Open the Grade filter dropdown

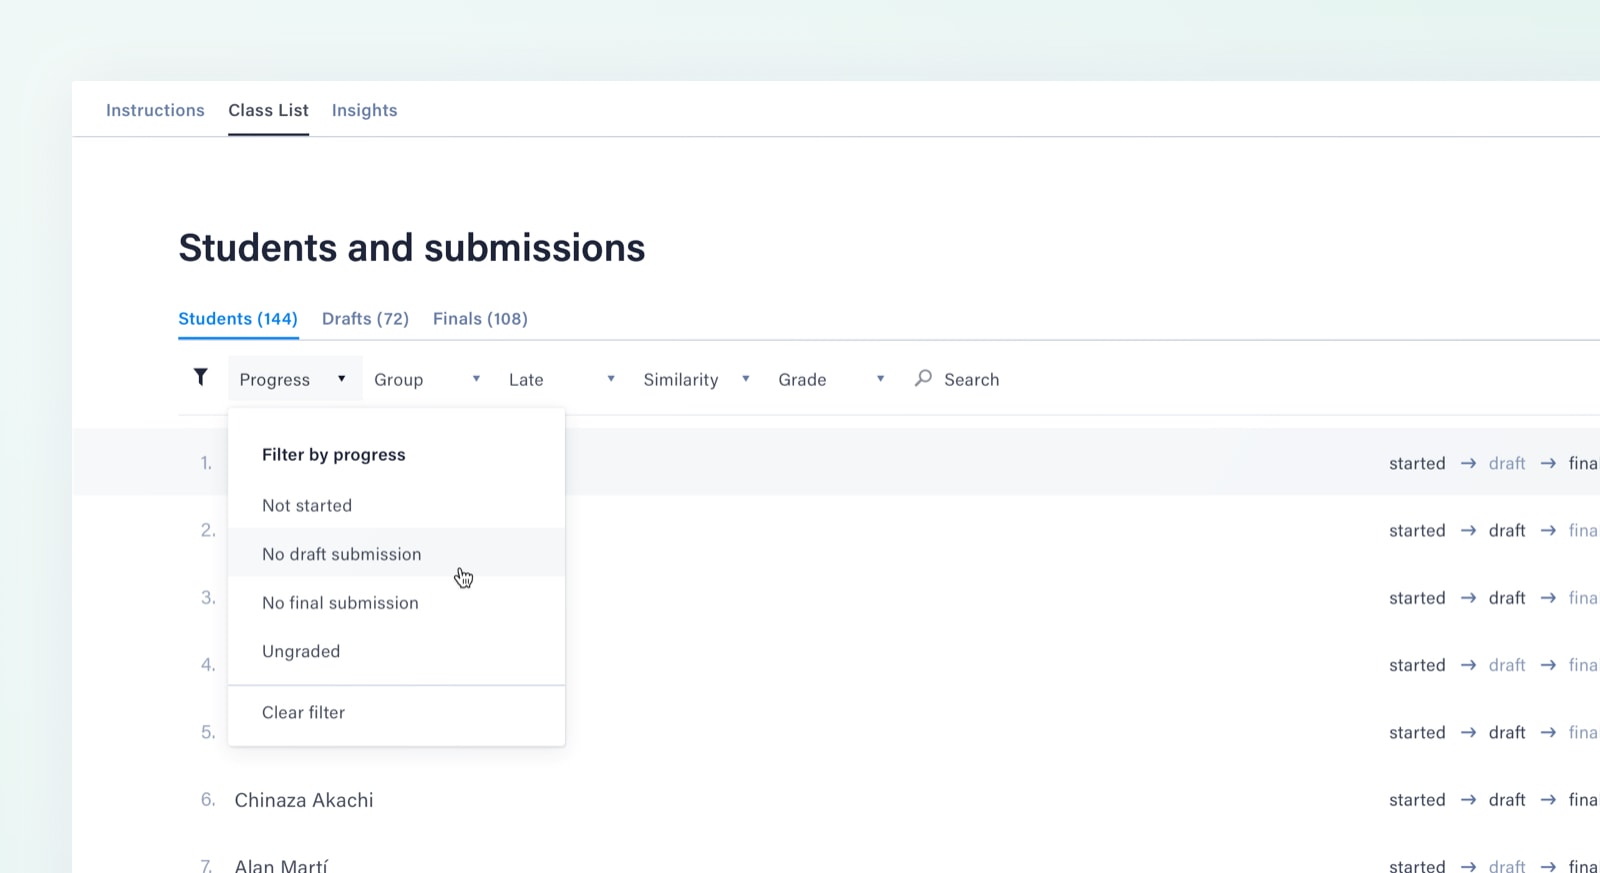[831, 380]
